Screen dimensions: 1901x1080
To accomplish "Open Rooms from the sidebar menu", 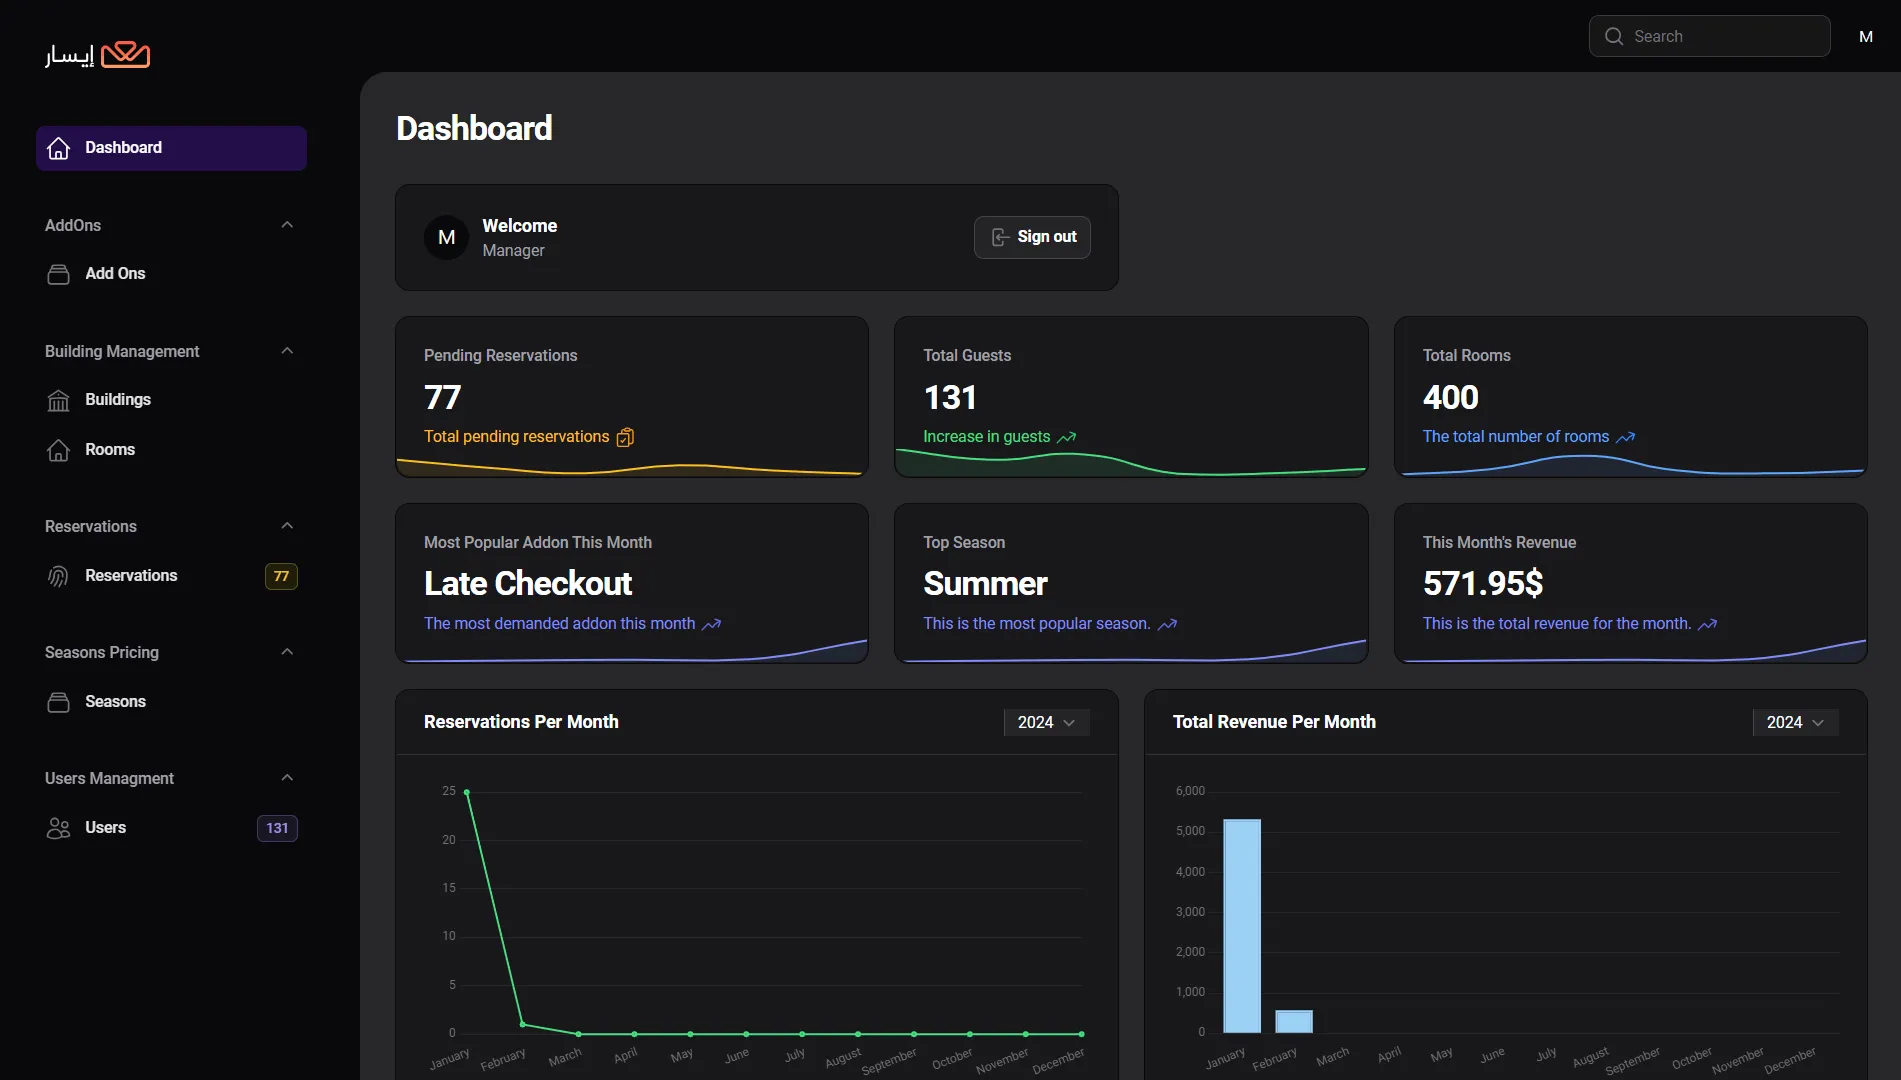I will [110, 450].
